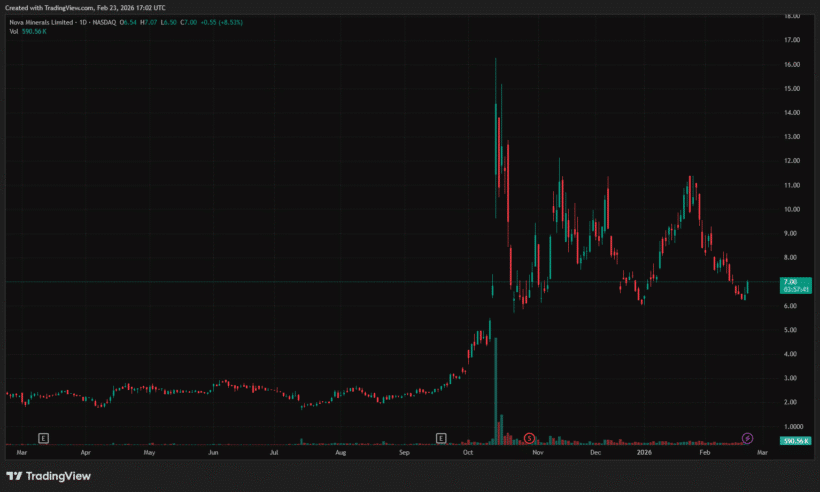
Task: Click the Feb label on time axis
Action: pyautogui.click(x=705, y=453)
